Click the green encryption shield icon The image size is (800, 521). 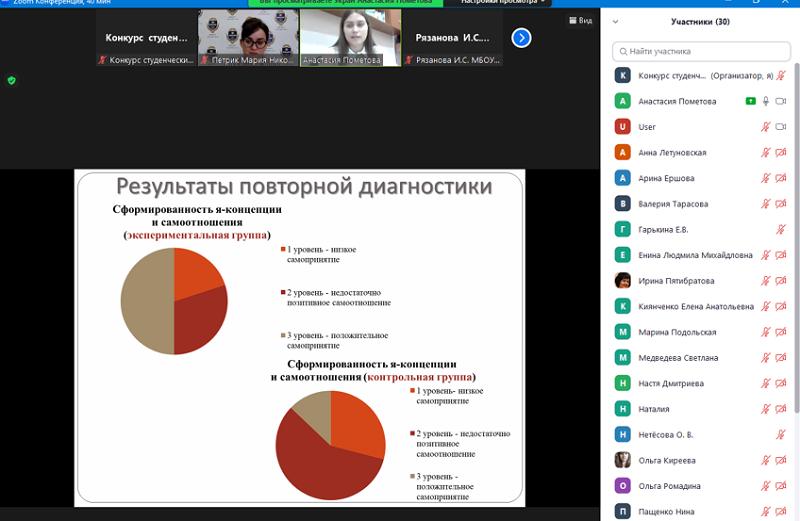11,80
